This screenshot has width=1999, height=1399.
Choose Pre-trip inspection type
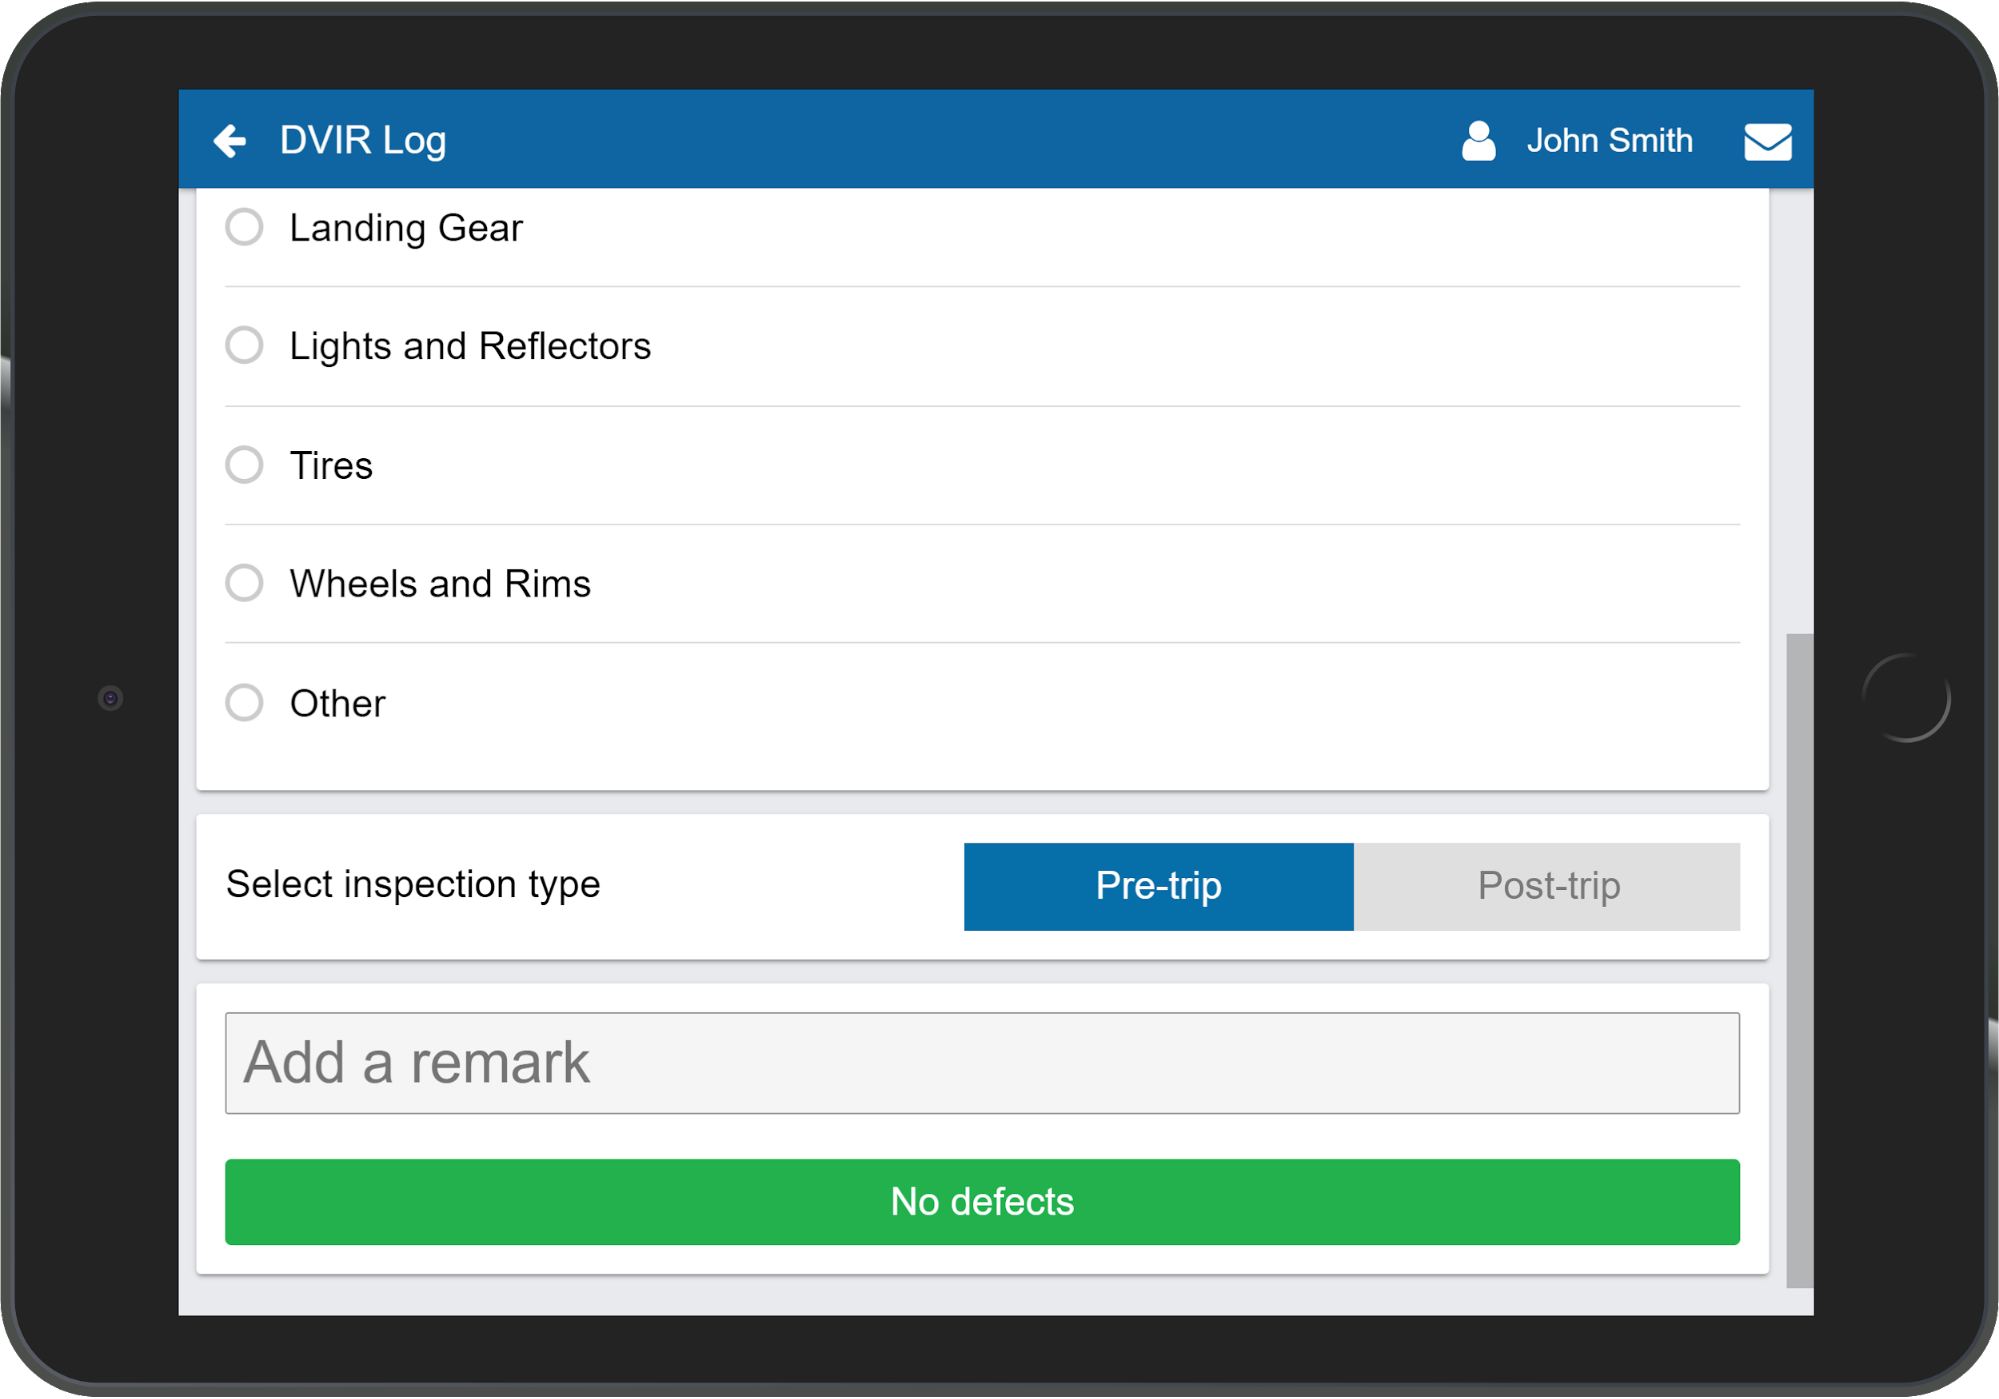pyautogui.click(x=1158, y=887)
